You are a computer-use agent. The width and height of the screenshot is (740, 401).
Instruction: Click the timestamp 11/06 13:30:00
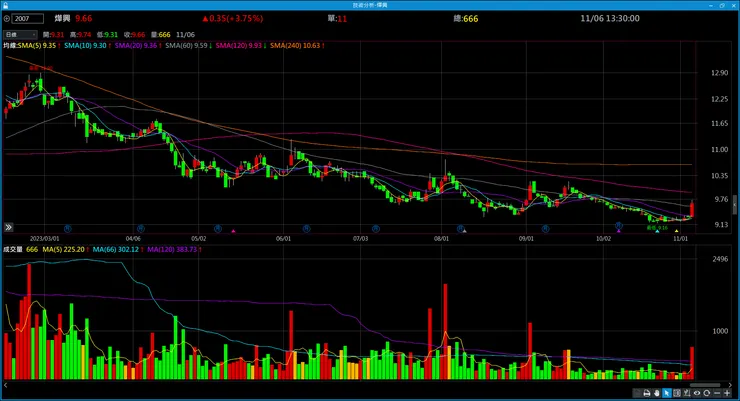point(610,18)
